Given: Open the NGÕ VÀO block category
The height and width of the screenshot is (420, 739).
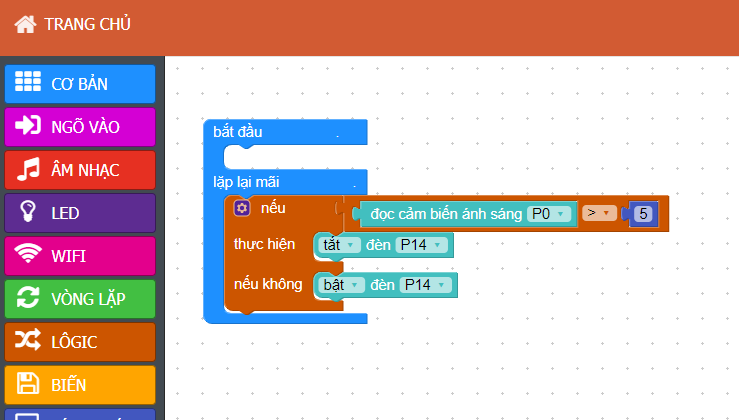Looking at the screenshot, I should (80, 127).
